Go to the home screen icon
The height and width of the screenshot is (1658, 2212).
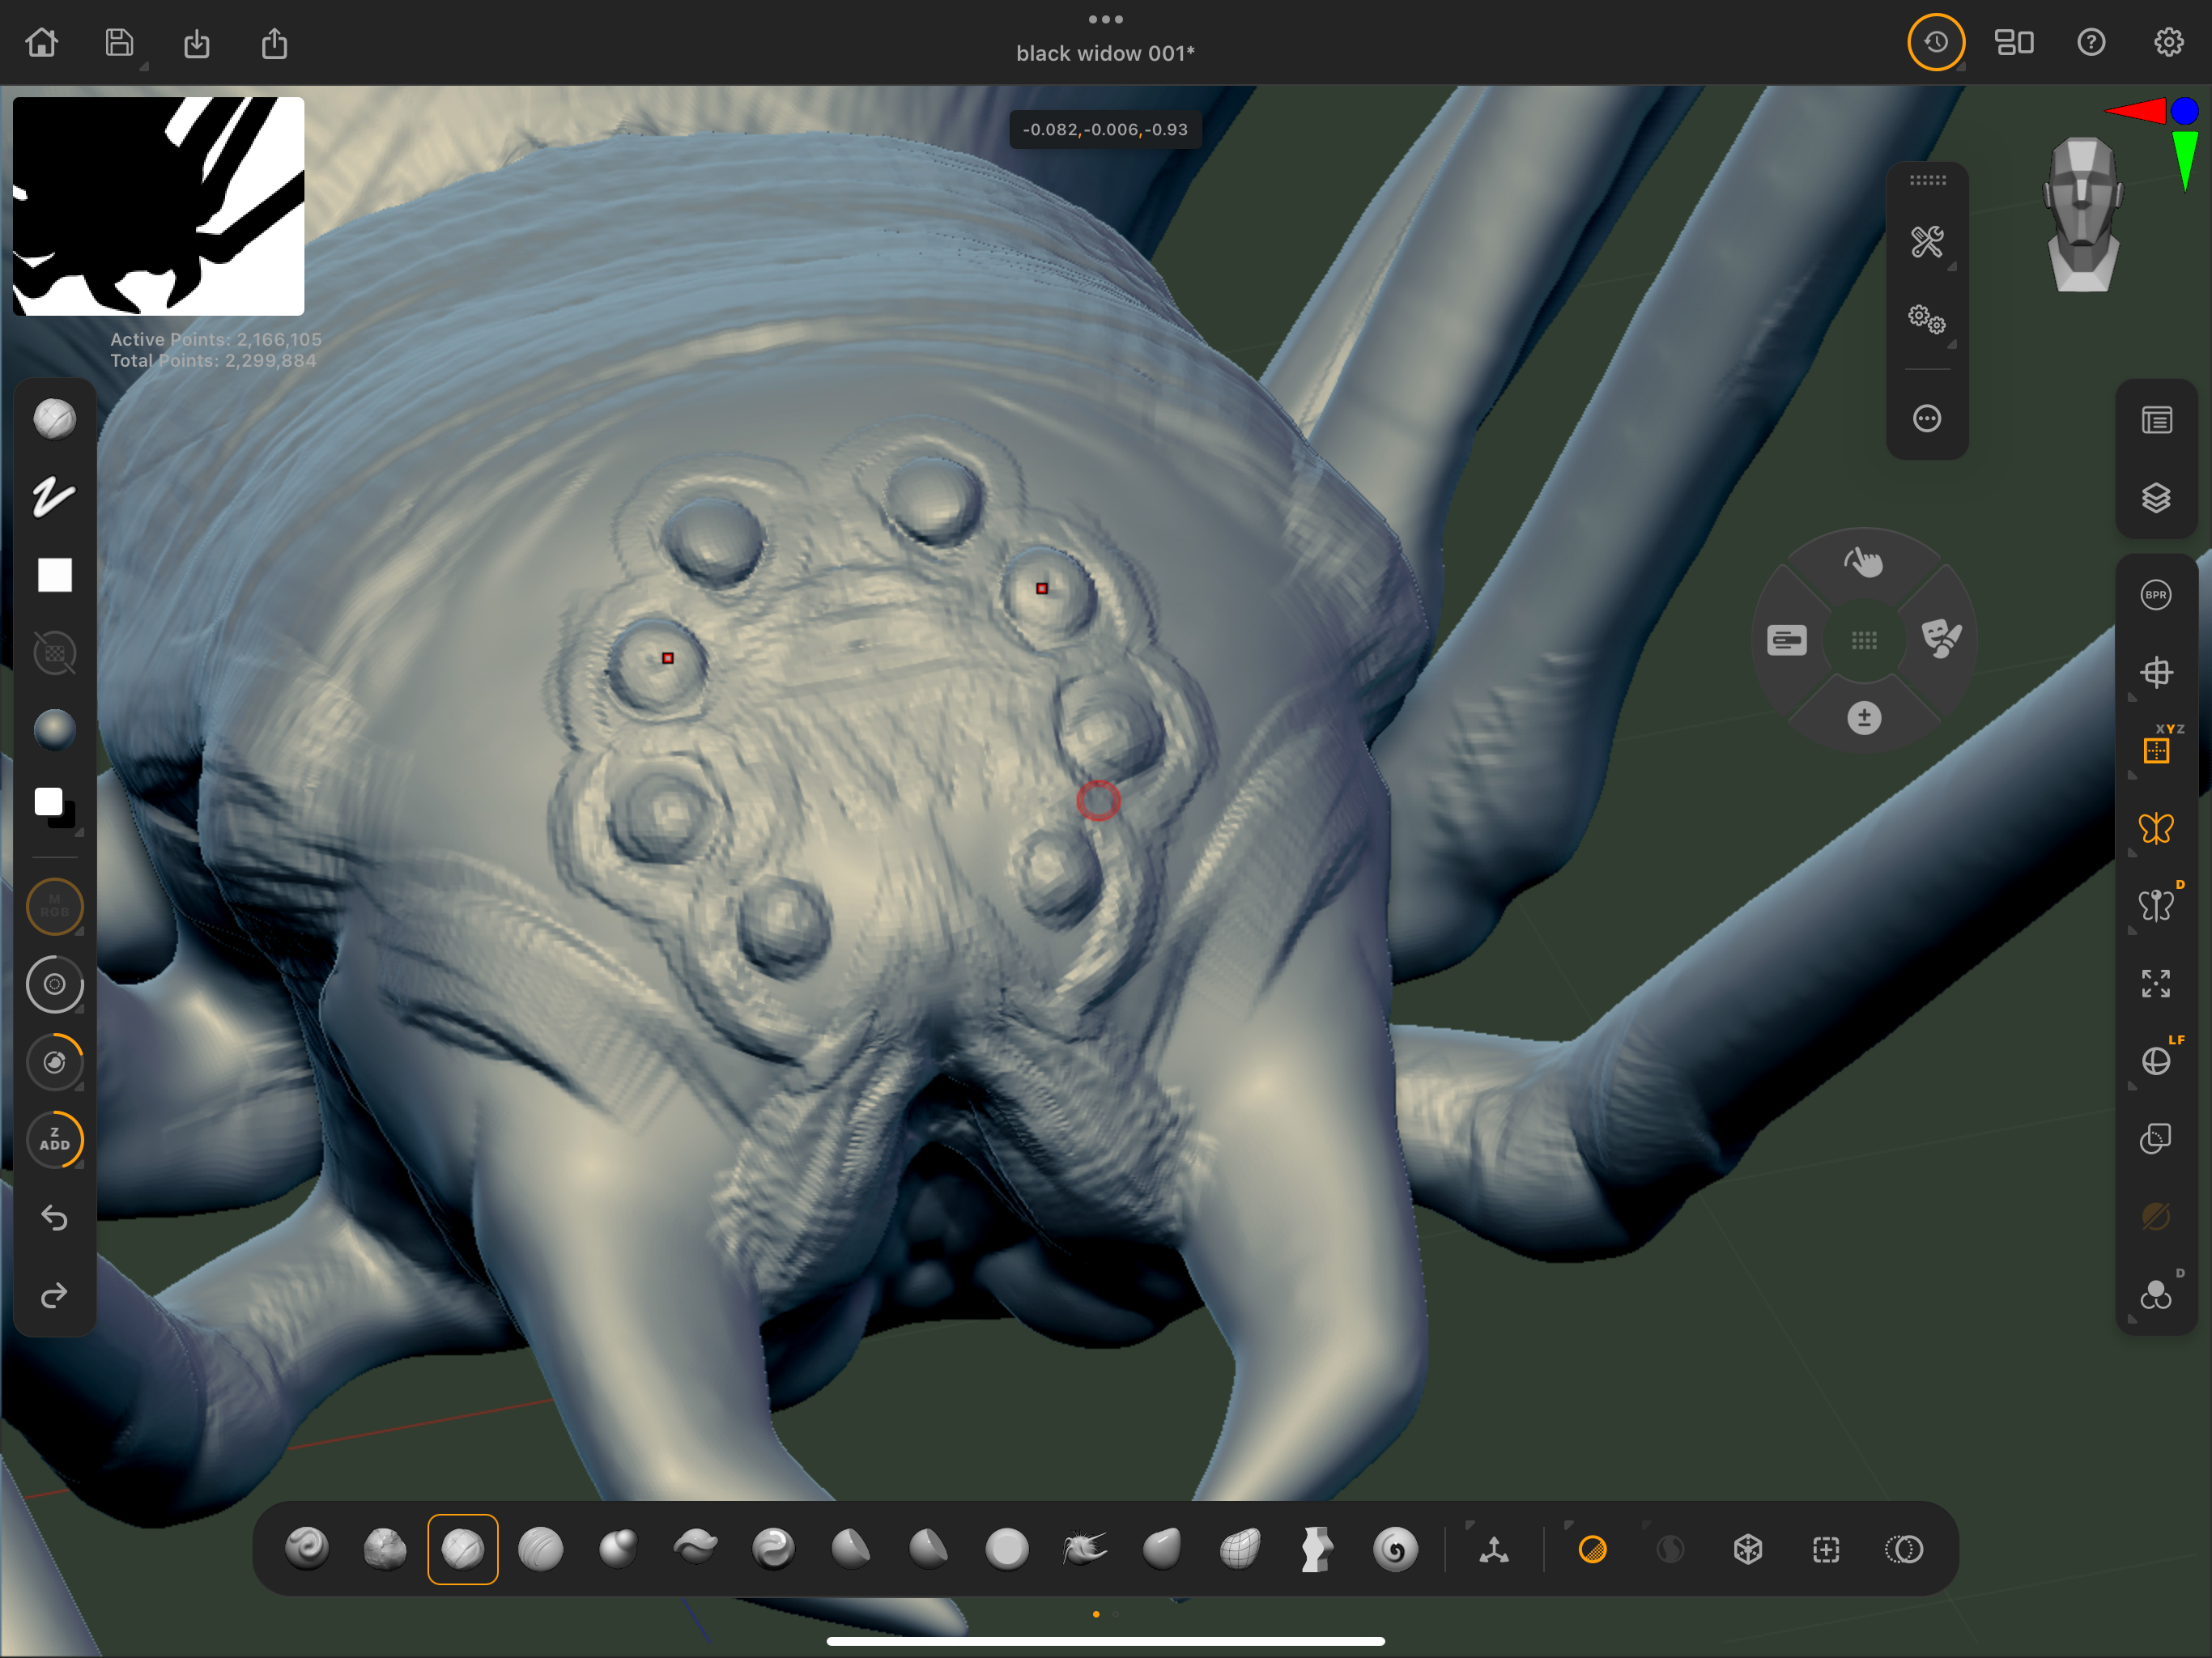(42, 43)
